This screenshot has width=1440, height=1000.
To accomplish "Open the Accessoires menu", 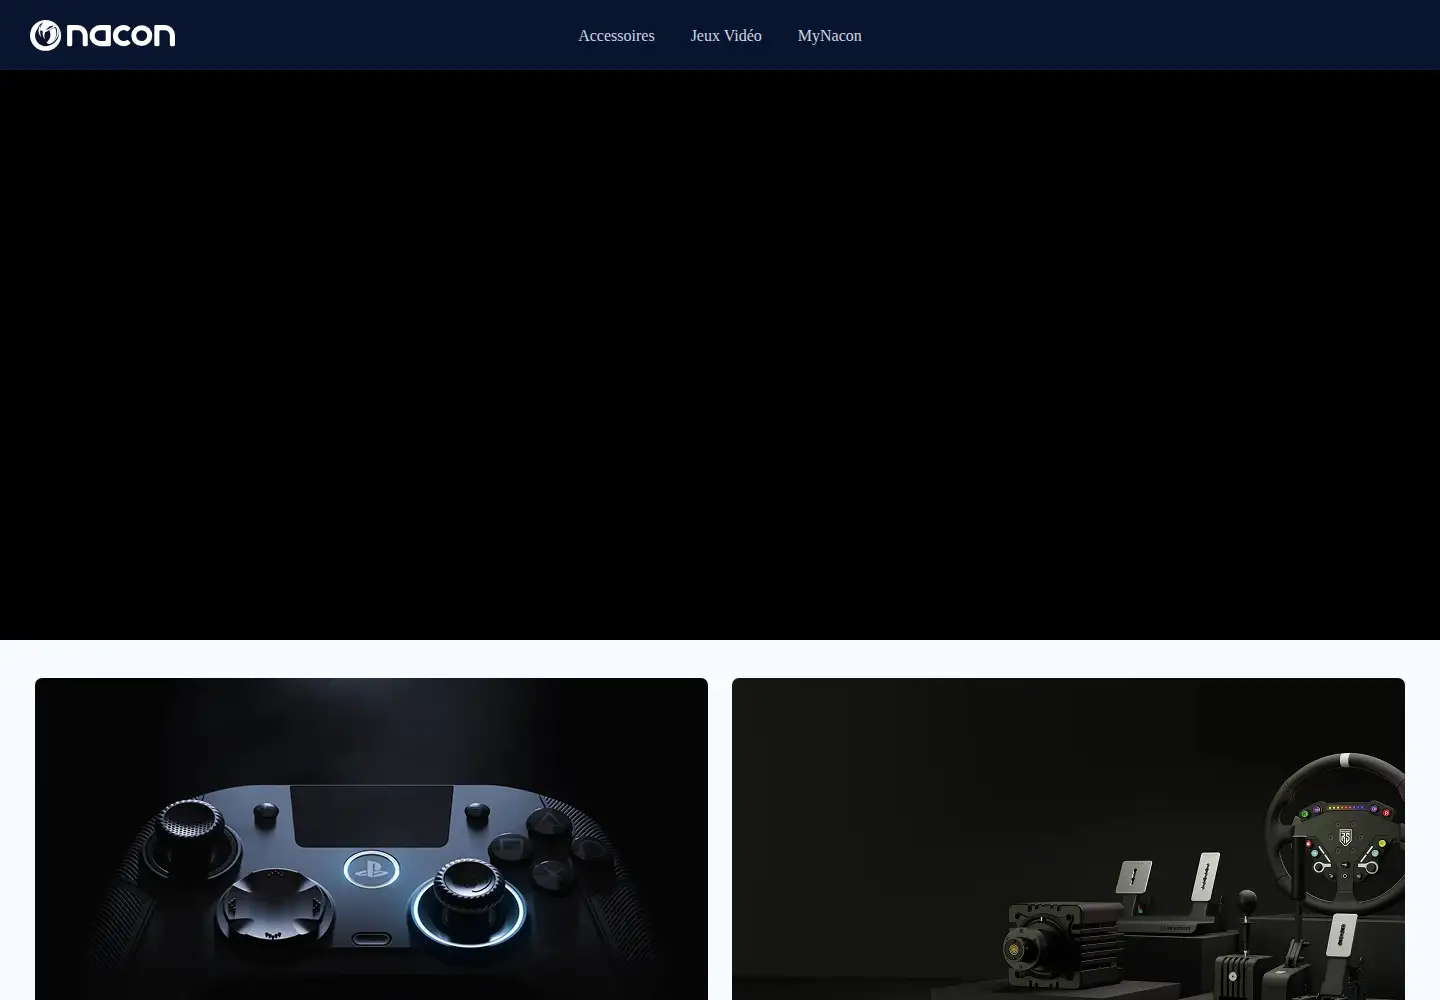I will click(616, 35).
